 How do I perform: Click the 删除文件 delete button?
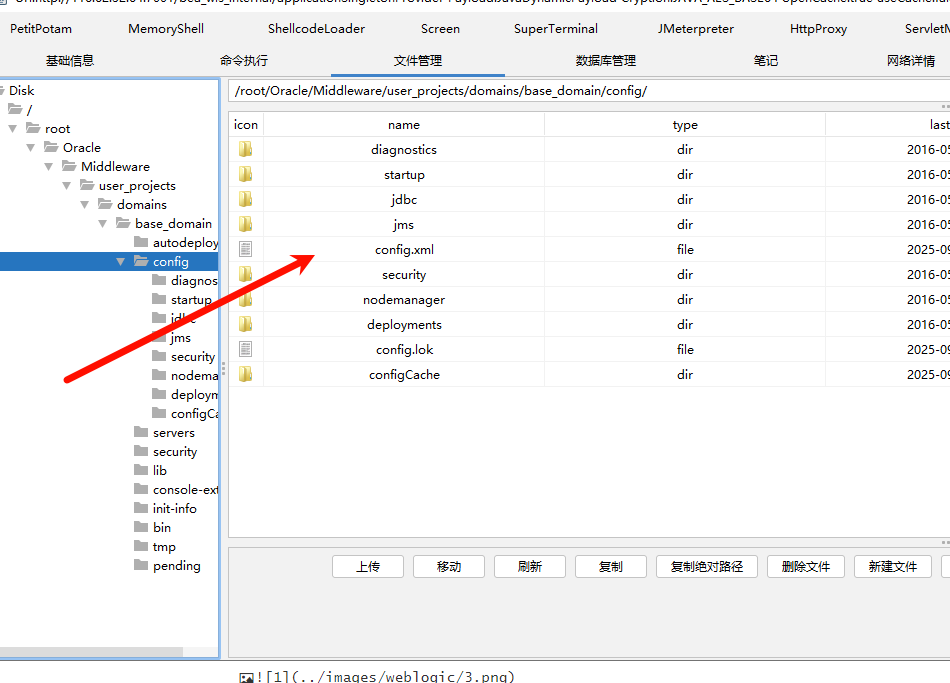coord(806,567)
